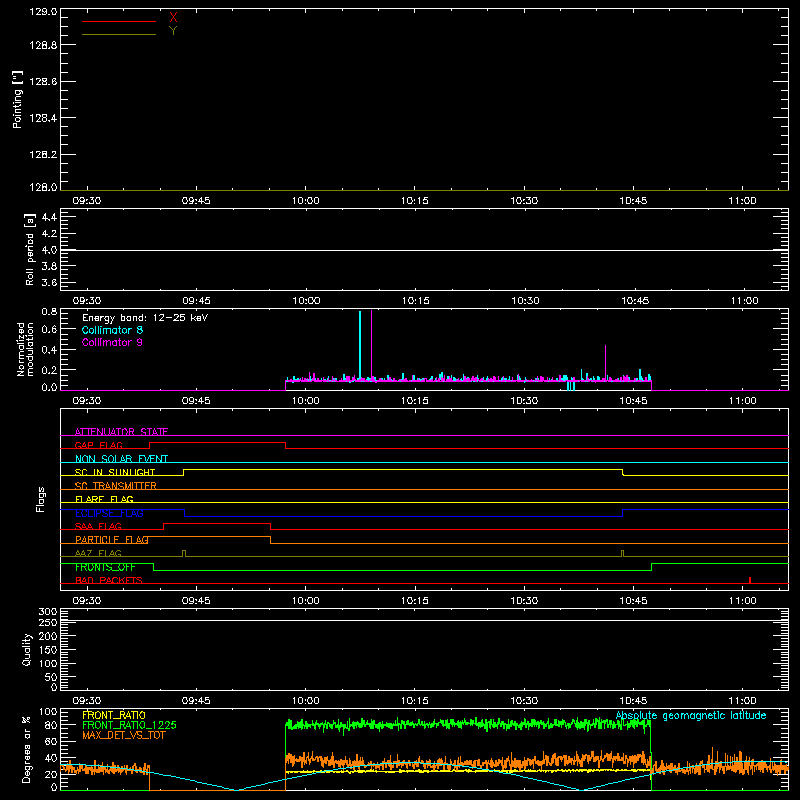Click the Normalized modulation axis title
This screenshot has height=800, width=800.
[x=25, y=349]
